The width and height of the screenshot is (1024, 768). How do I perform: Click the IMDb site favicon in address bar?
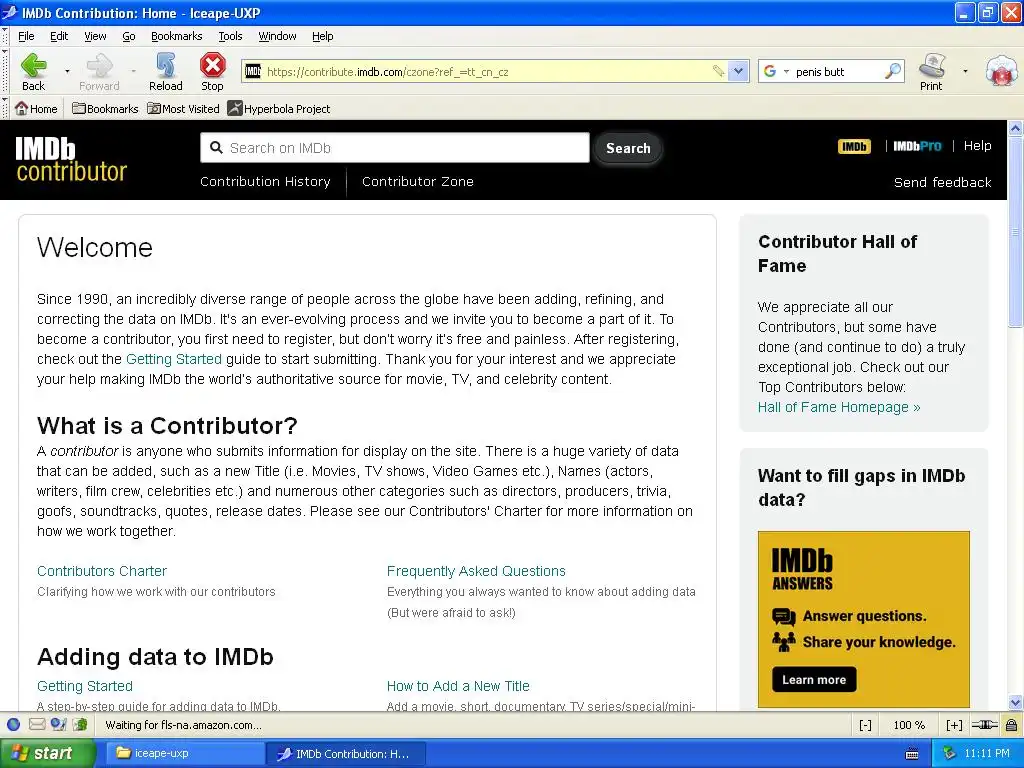click(253, 71)
